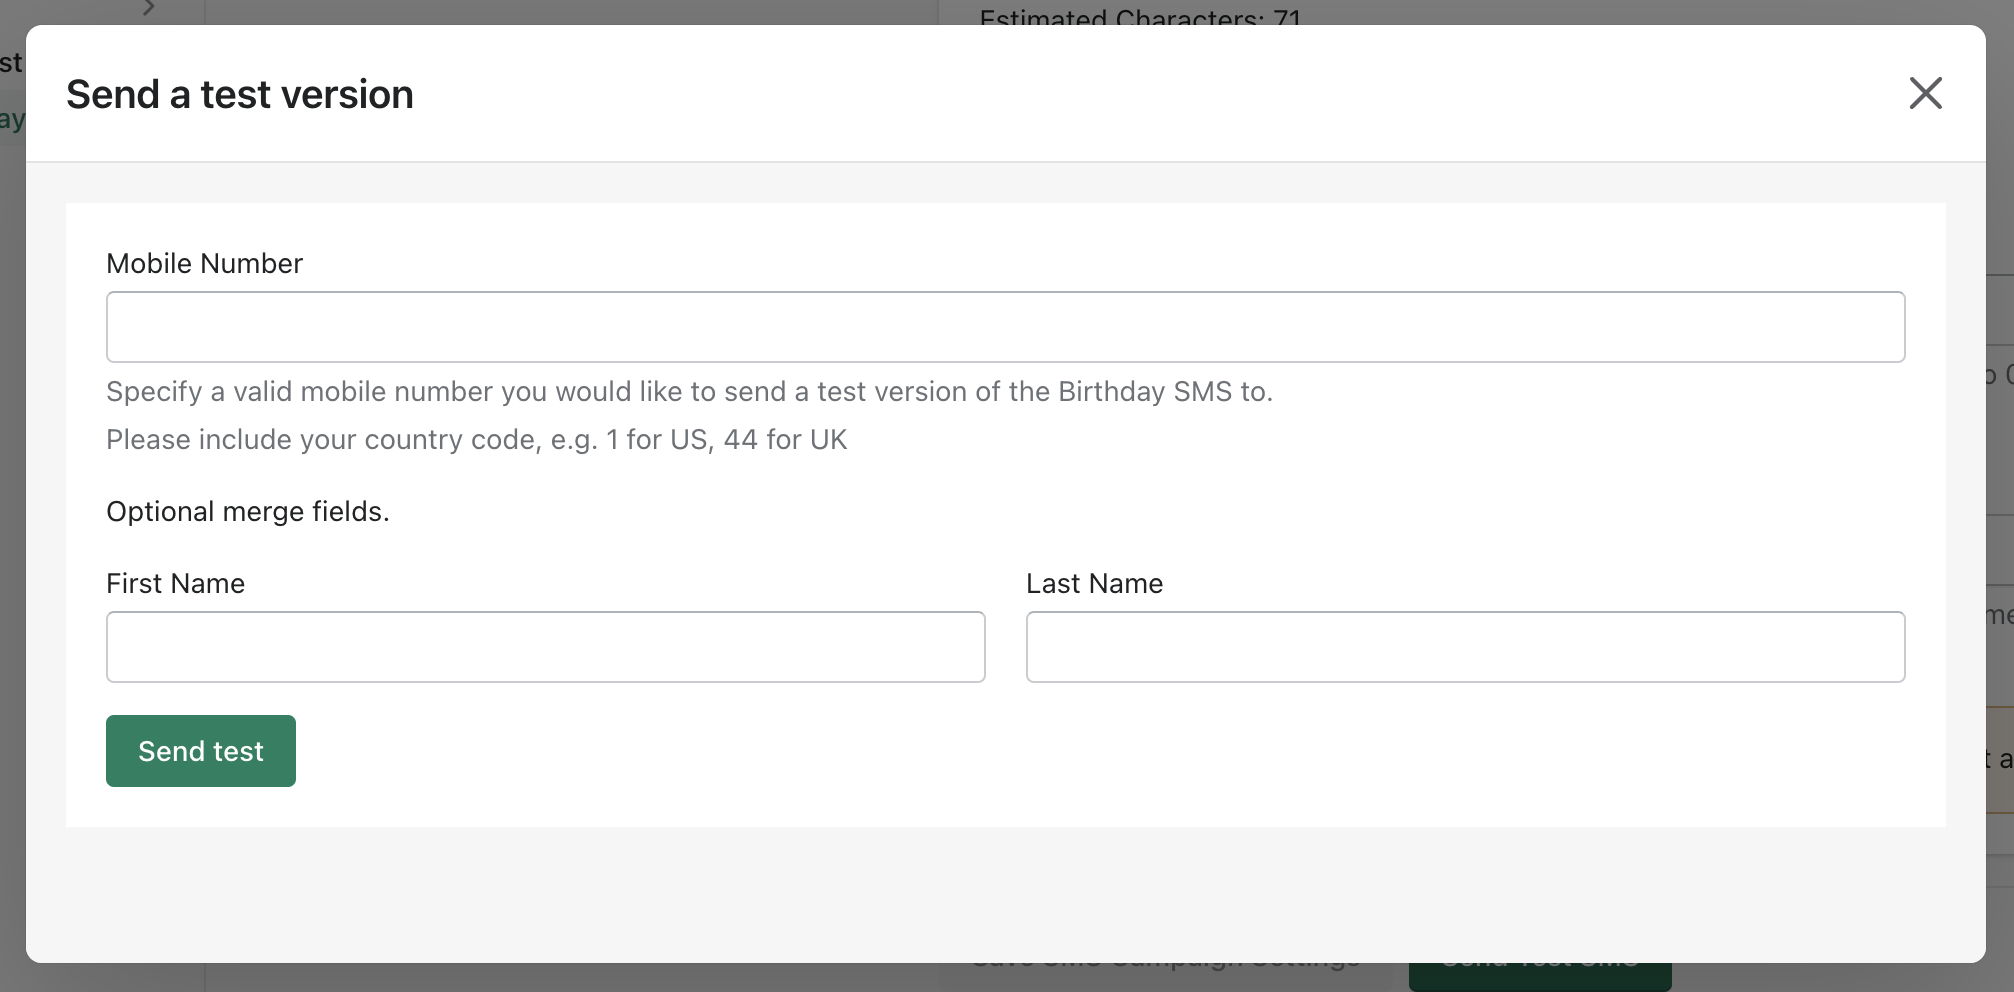
Task: Close the Send a test version dialog
Action: [x=1925, y=94]
